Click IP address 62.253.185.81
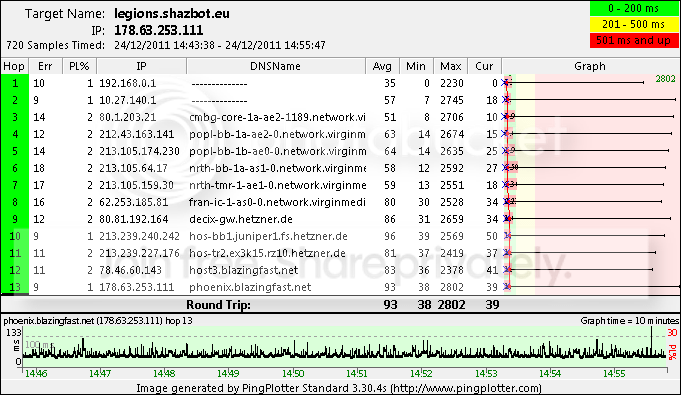 coord(133,202)
